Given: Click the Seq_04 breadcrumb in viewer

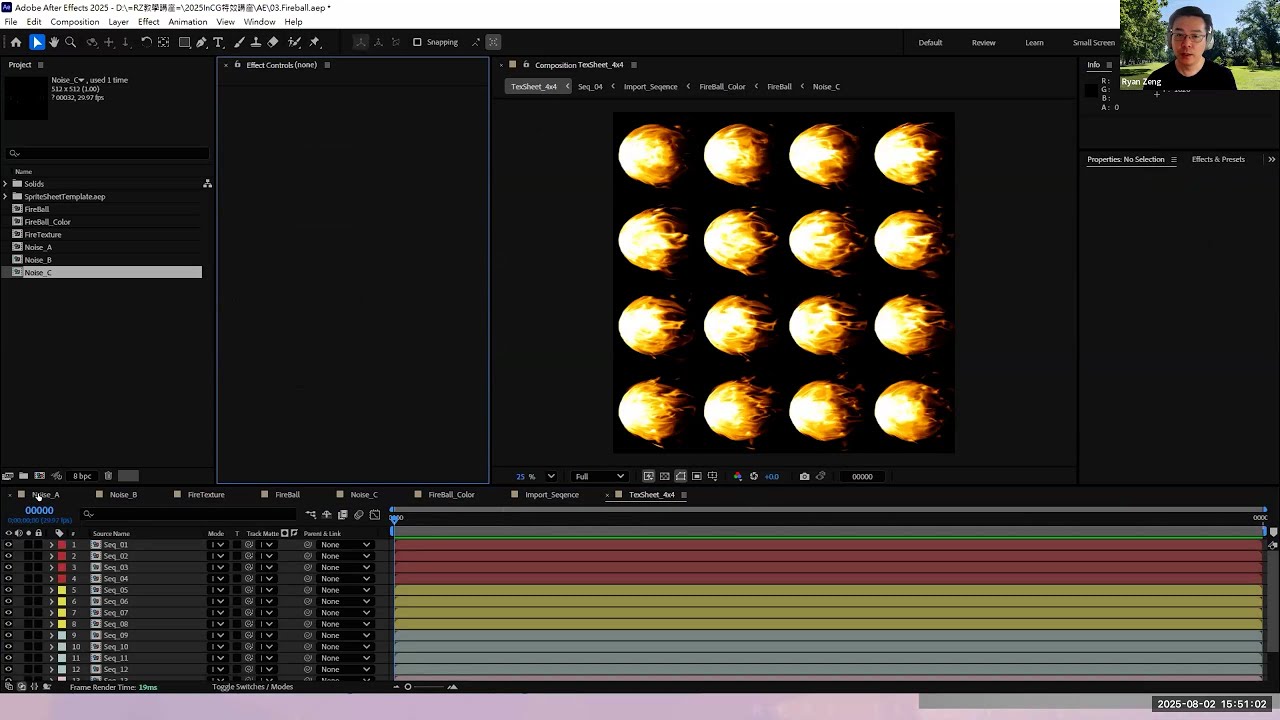Looking at the screenshot, I should 590,86.
